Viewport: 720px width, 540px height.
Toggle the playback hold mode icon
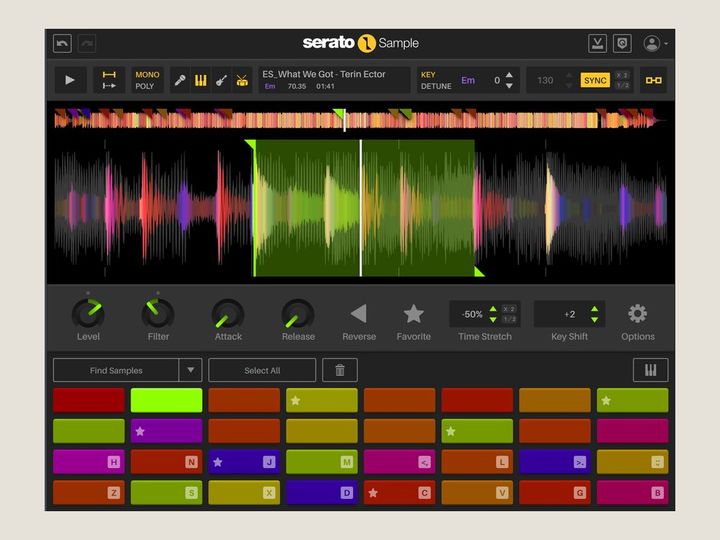(x=109, y=80)
